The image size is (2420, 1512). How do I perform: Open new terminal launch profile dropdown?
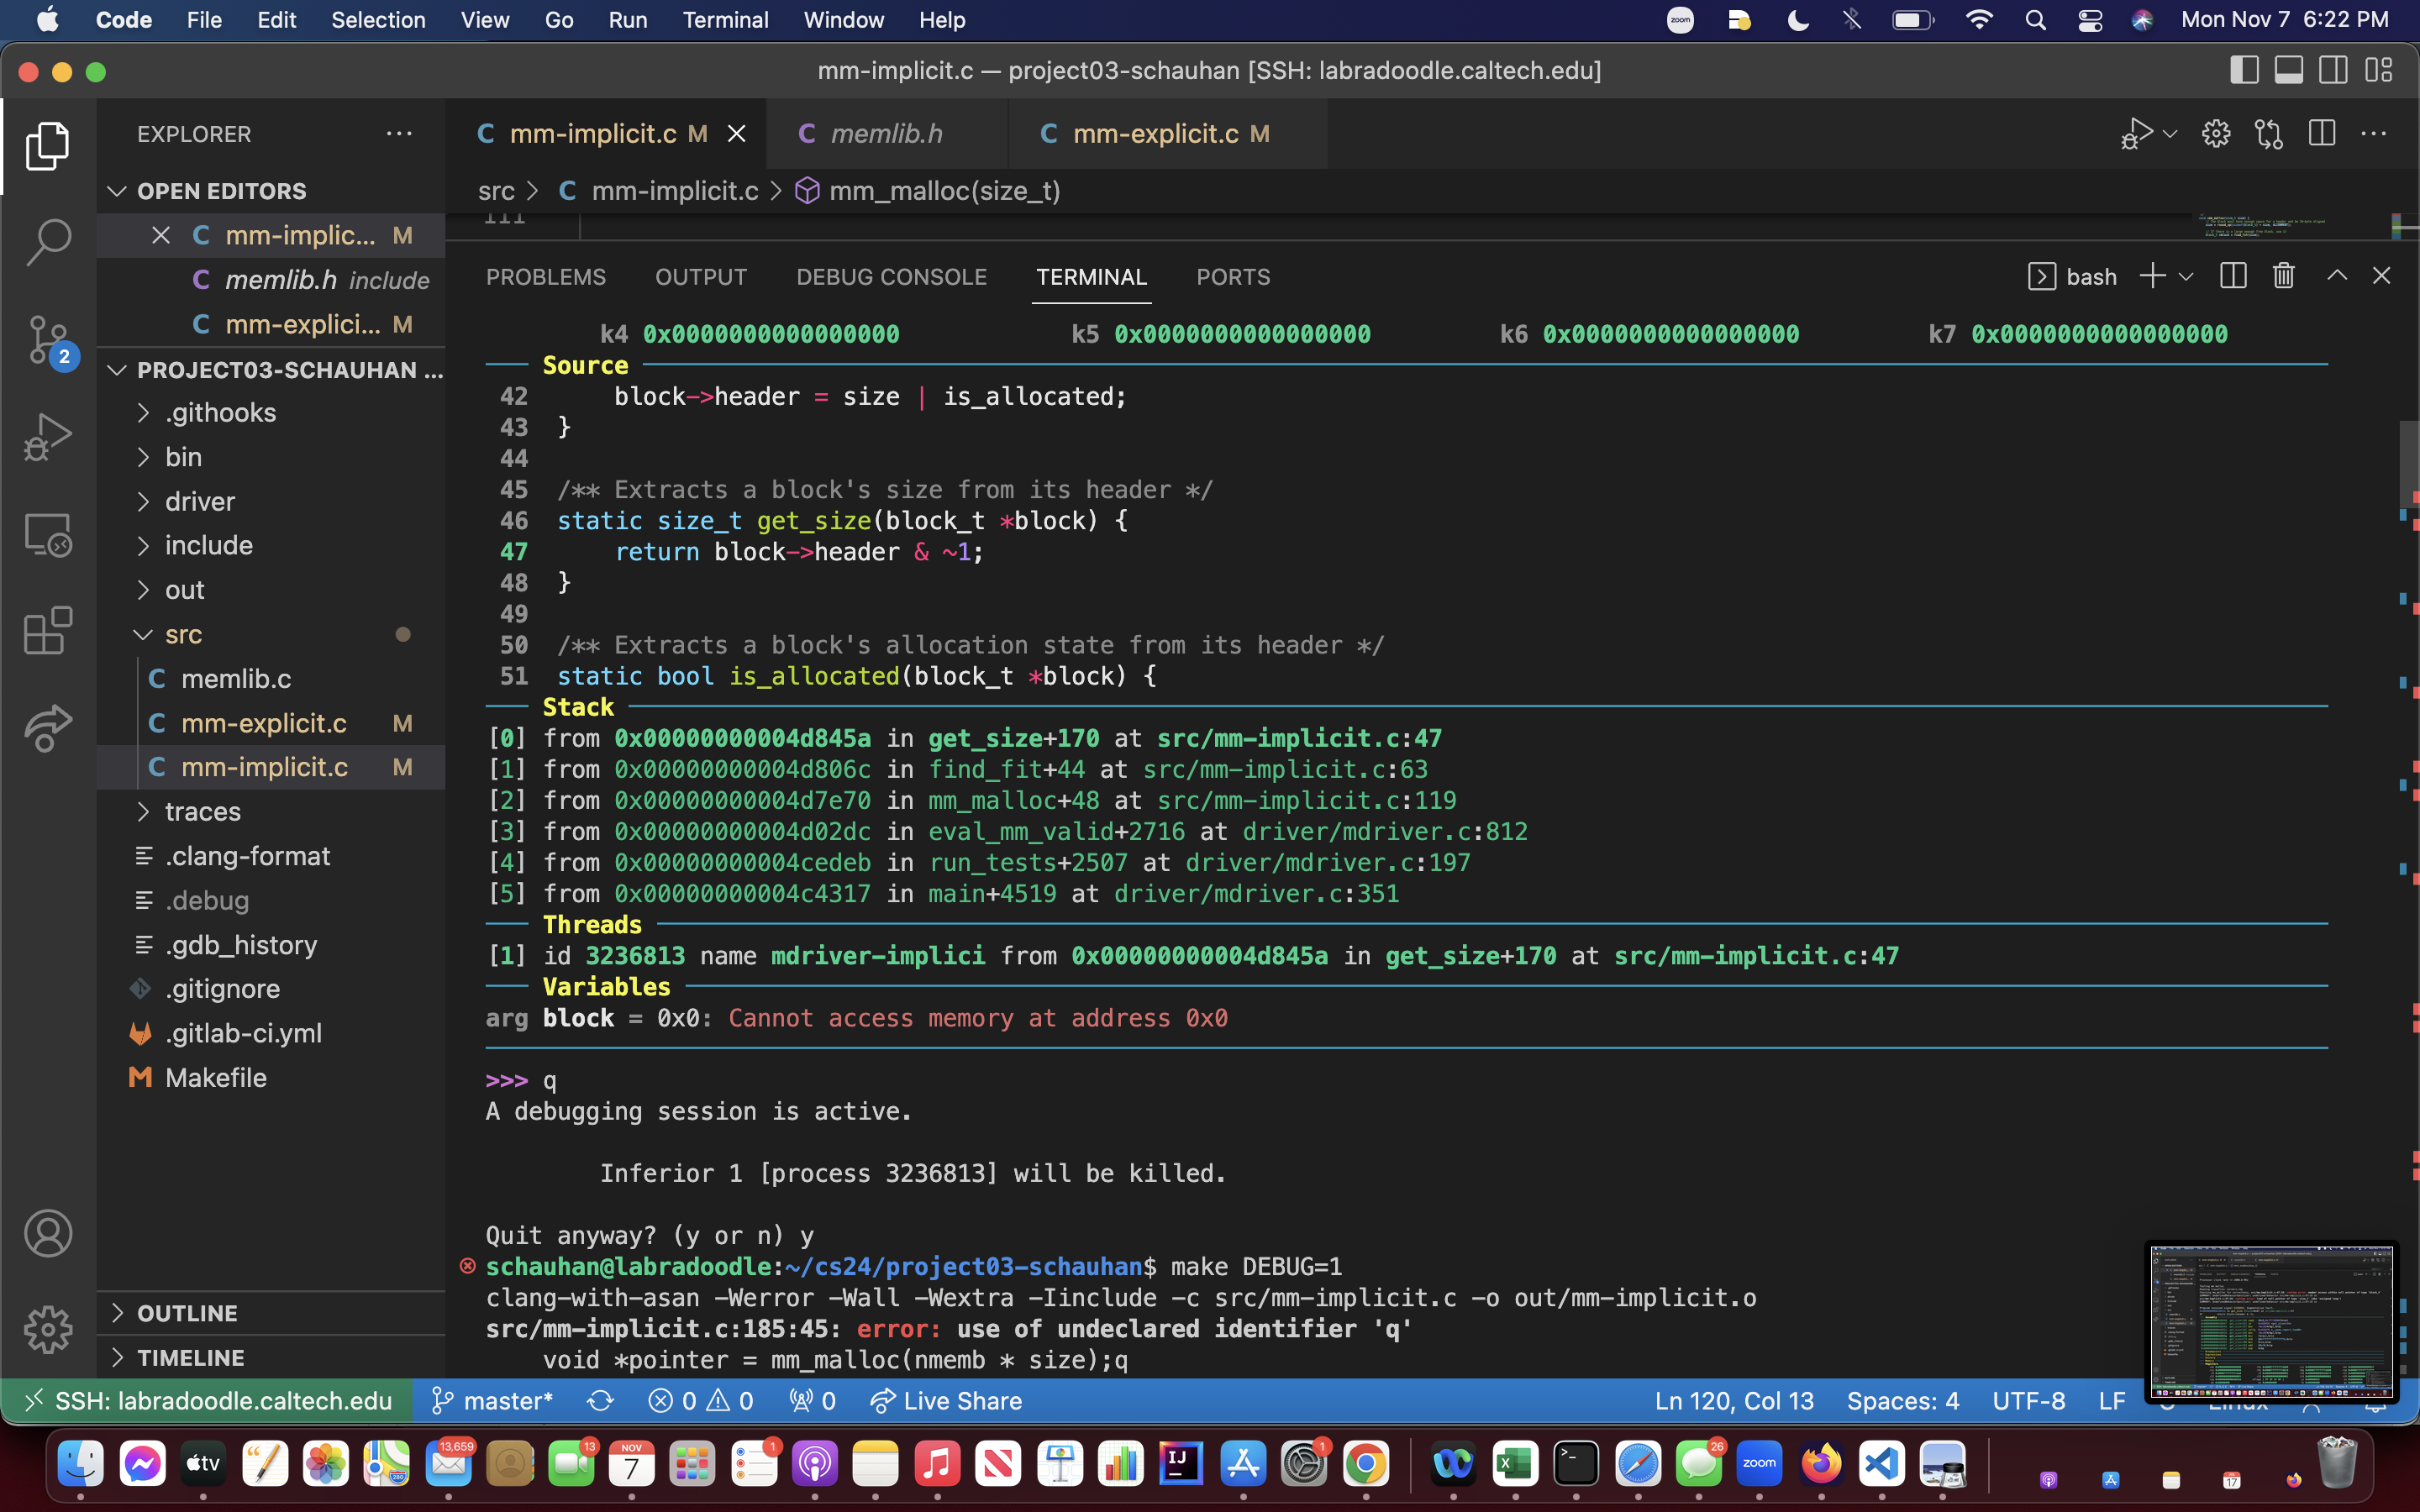[2186, 276]
